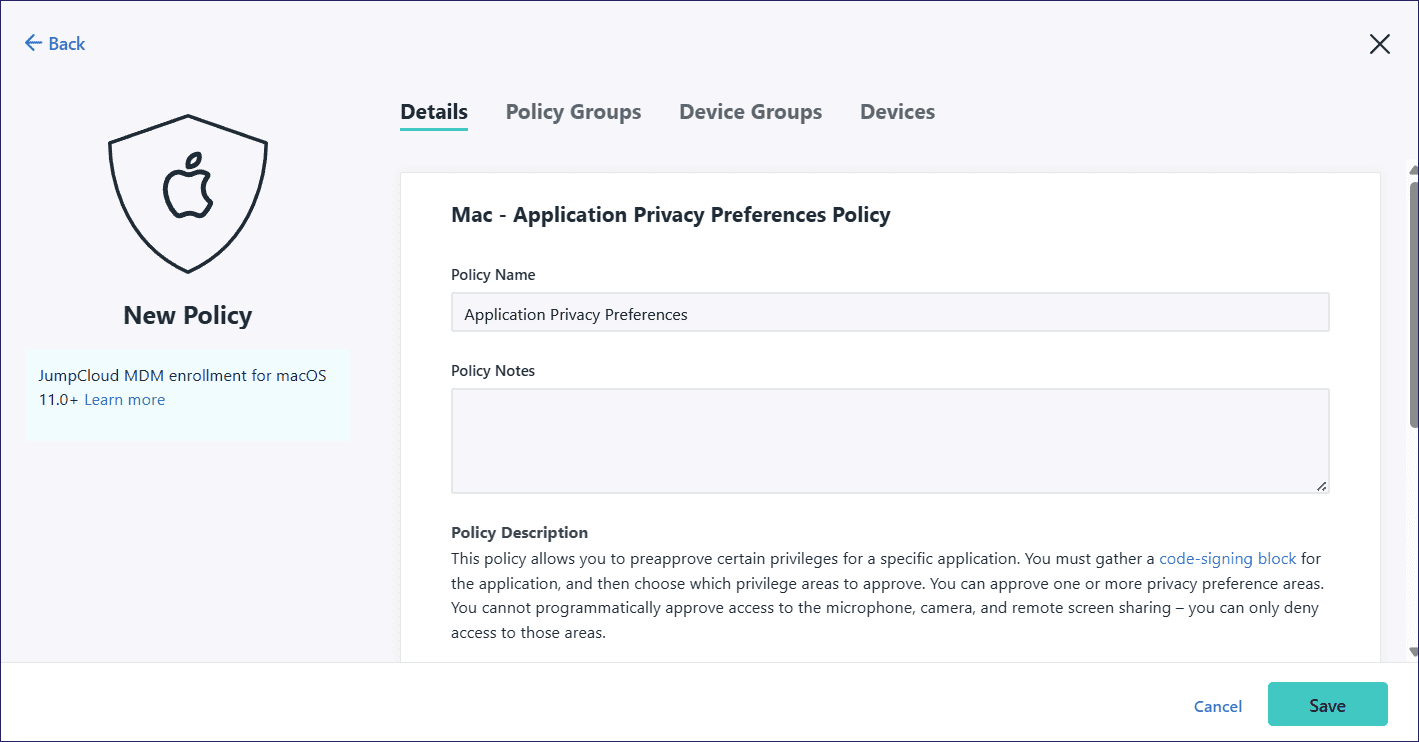Screen dimensions: 1419x742
Task: Switch to the Device Groups tab
Action: (x=750, y=111)
